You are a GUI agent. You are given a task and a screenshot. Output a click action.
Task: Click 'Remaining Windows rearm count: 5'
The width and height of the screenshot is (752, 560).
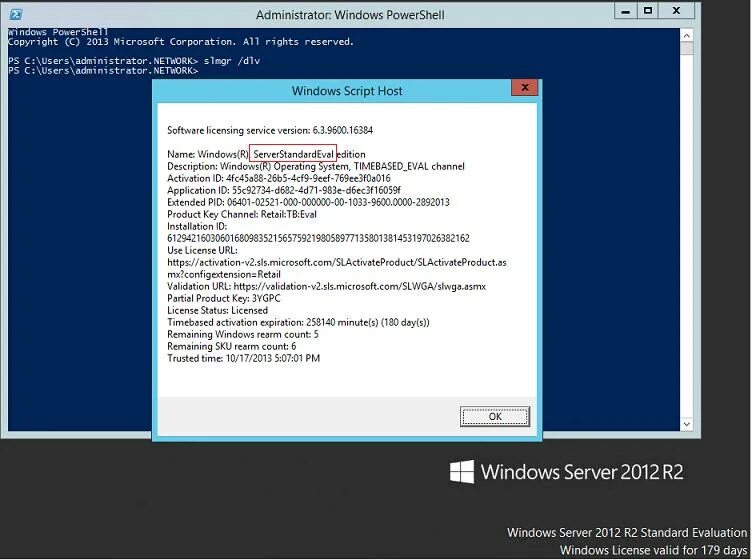point(243,334)
